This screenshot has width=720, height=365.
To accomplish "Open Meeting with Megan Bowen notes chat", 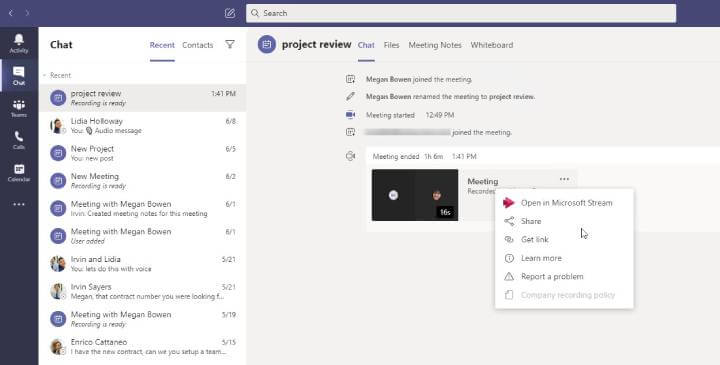I will click(142, 208).
